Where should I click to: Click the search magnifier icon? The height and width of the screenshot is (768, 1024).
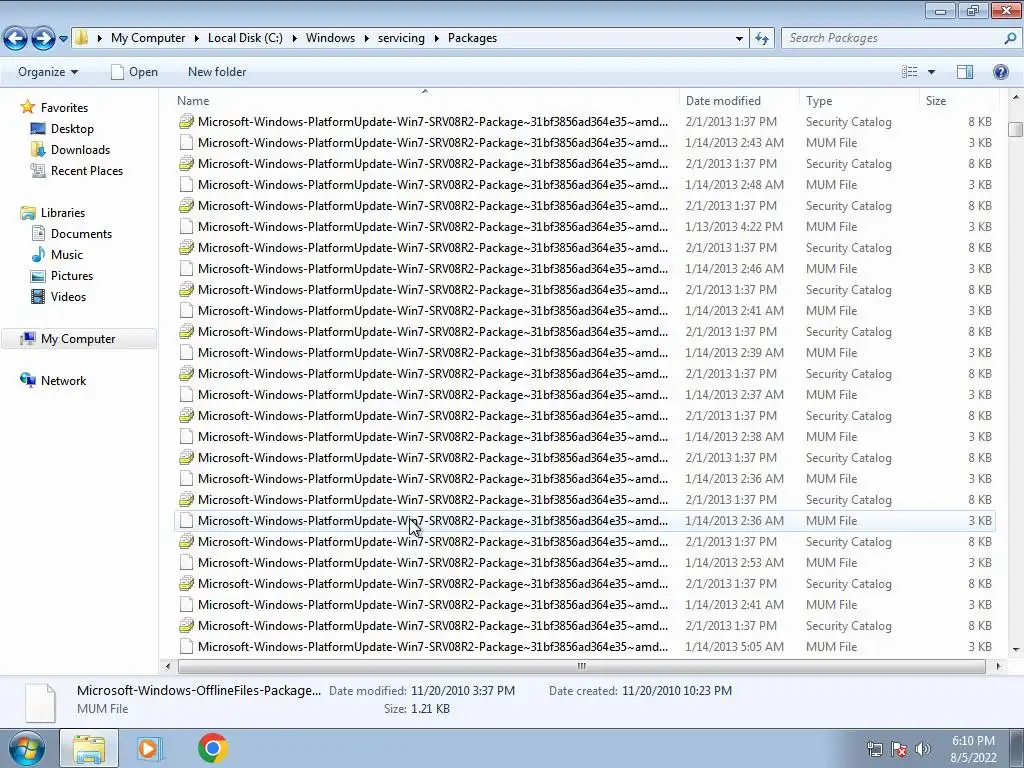1010,38
